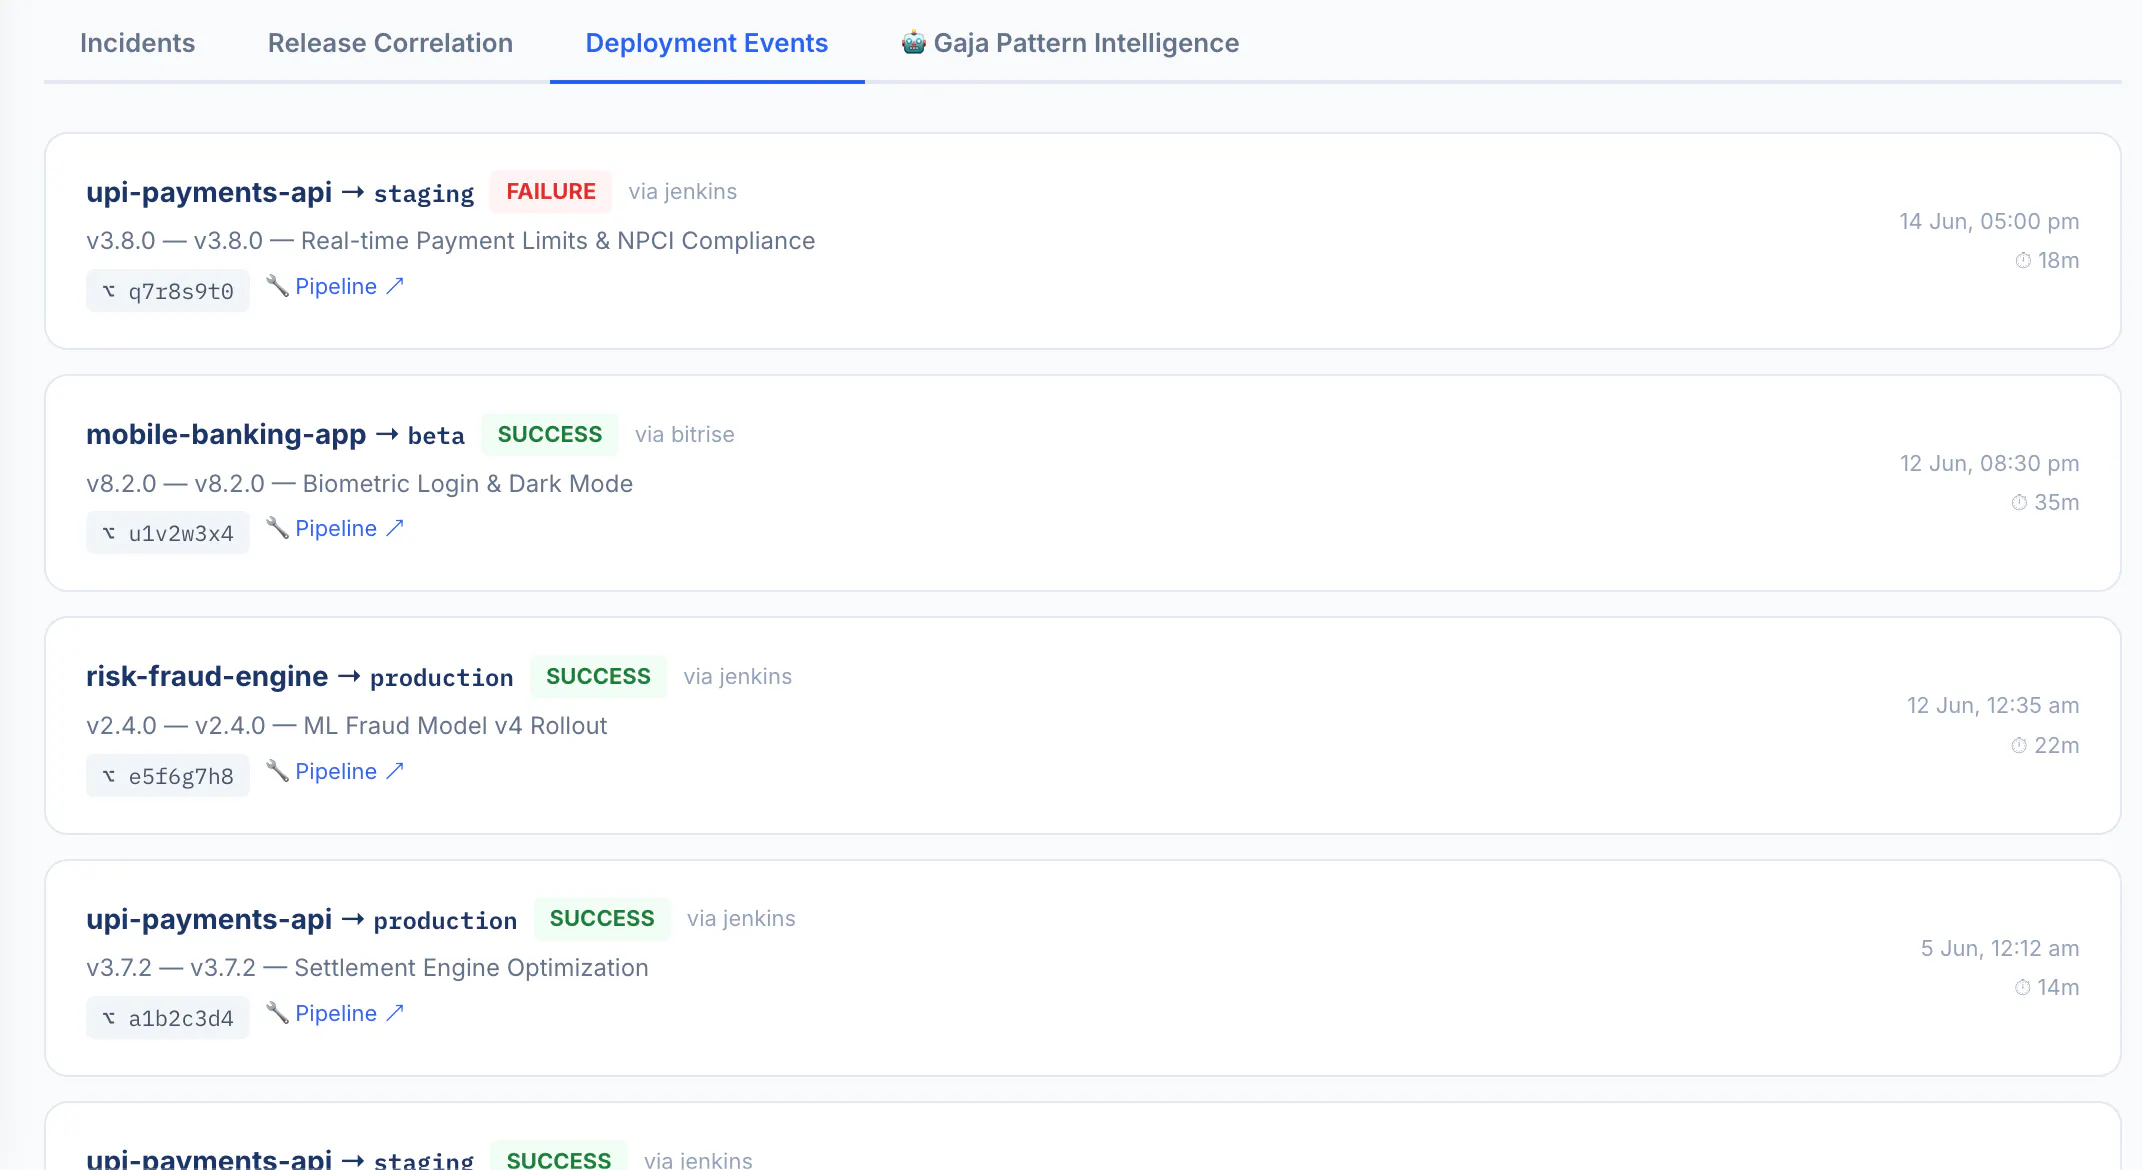
Task: Click the wrench icon next to commit e5f6g7h8
Action: click(x=277, y=771)
